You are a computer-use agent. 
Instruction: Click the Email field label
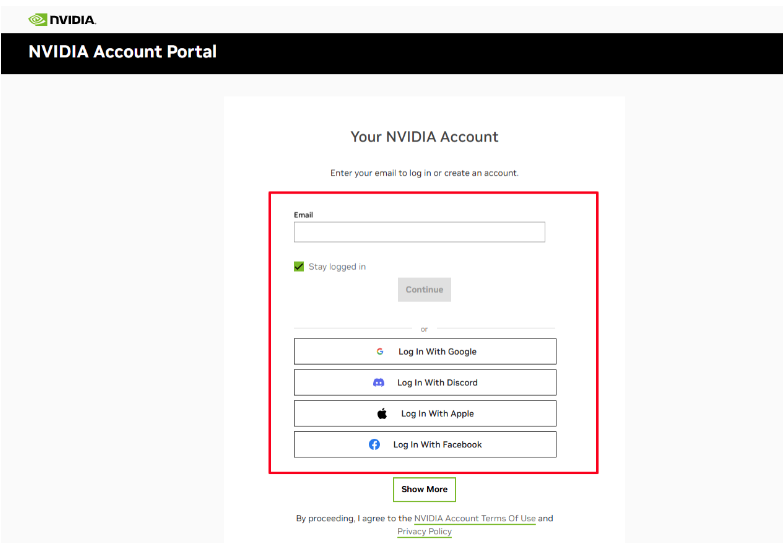tap(304, 215)
